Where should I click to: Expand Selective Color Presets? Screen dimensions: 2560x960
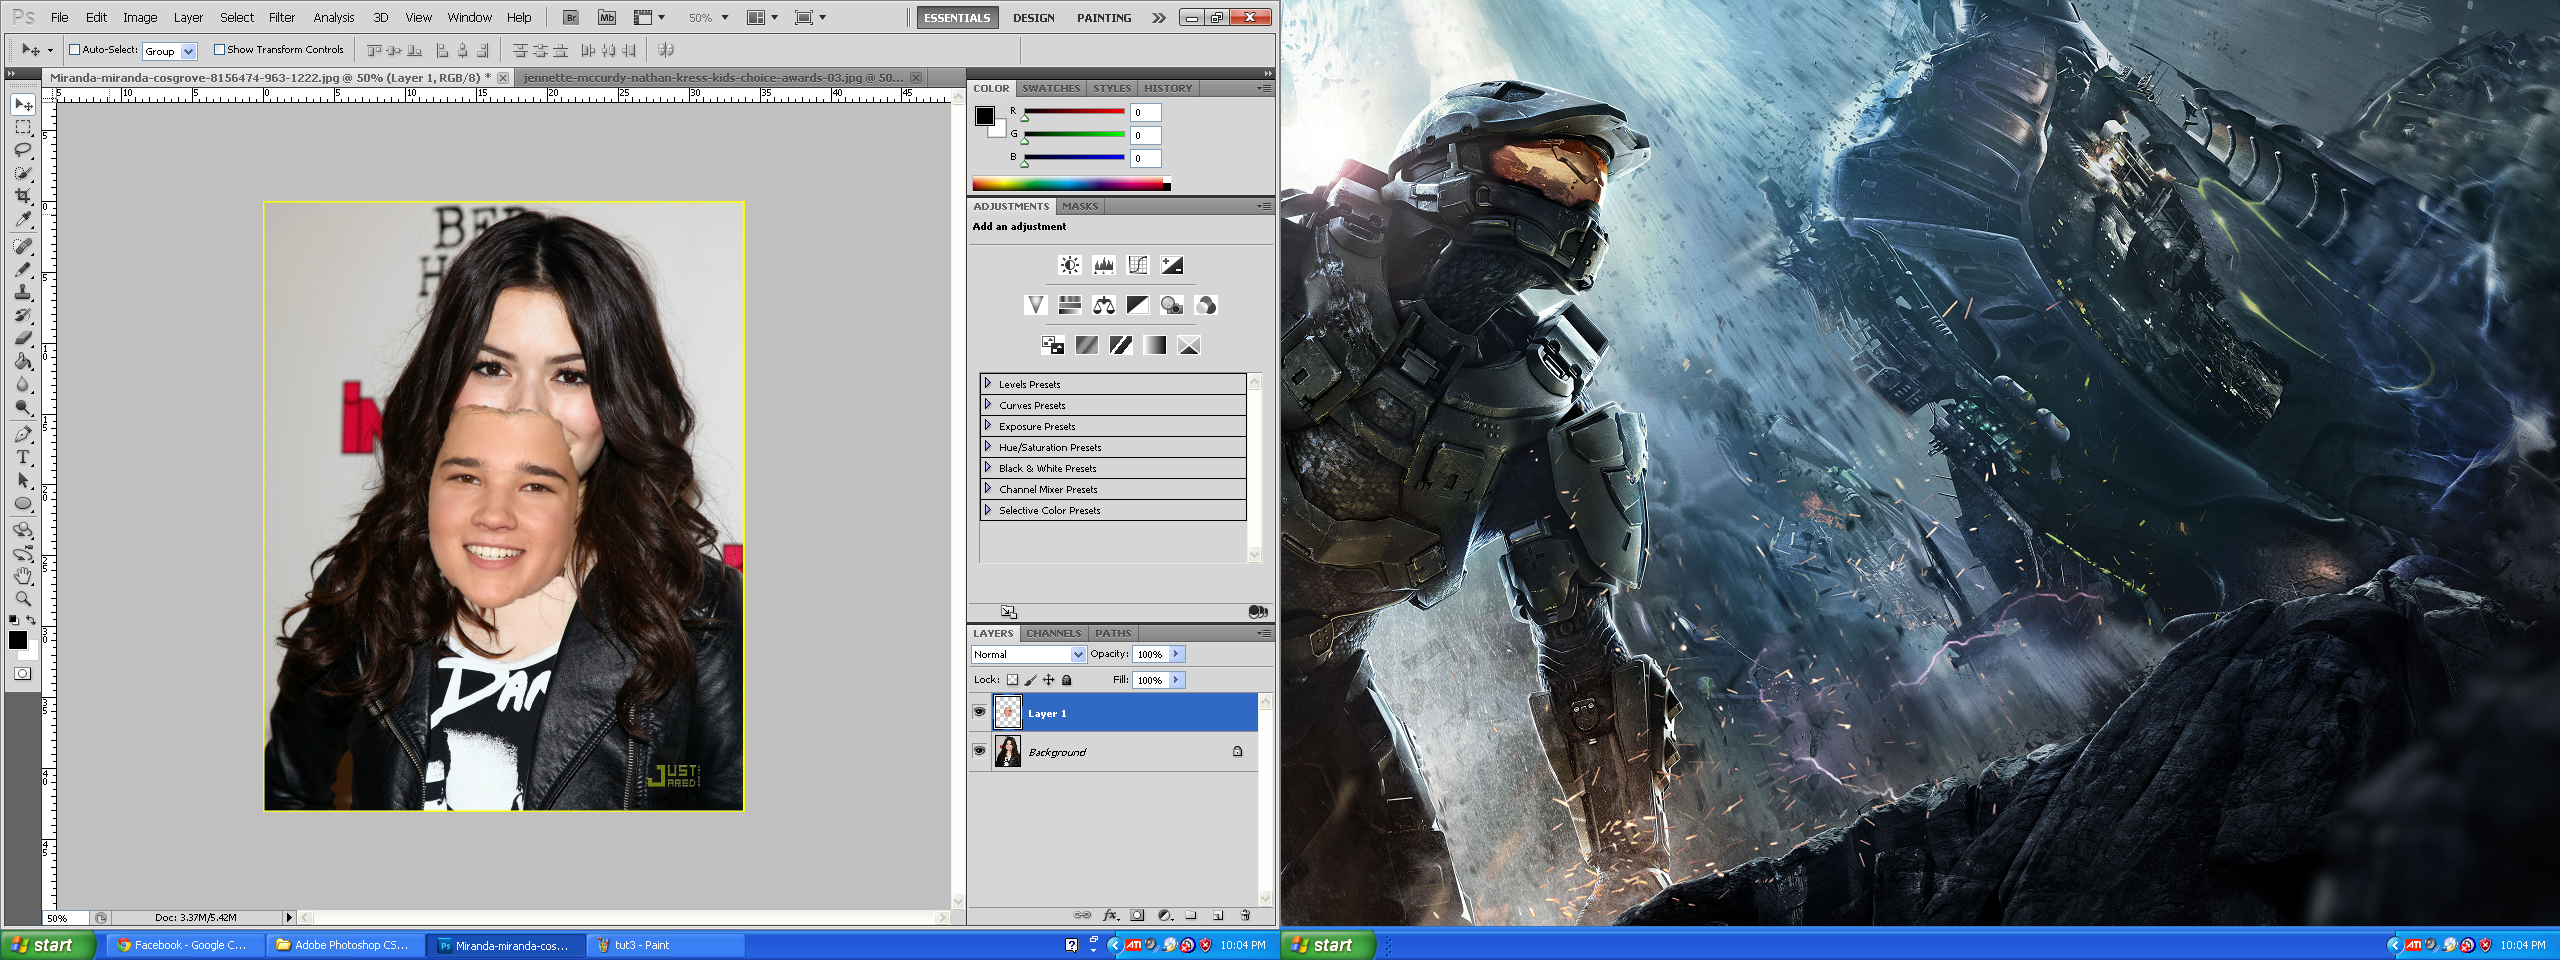988,509
